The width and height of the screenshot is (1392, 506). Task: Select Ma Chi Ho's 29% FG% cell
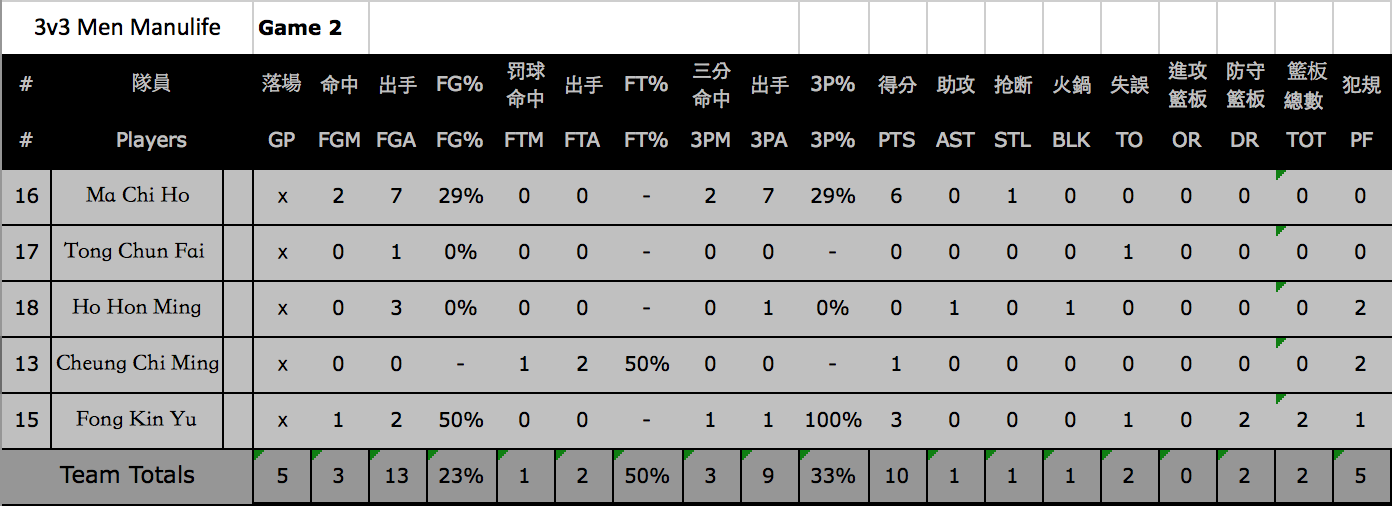coord(460,196)
